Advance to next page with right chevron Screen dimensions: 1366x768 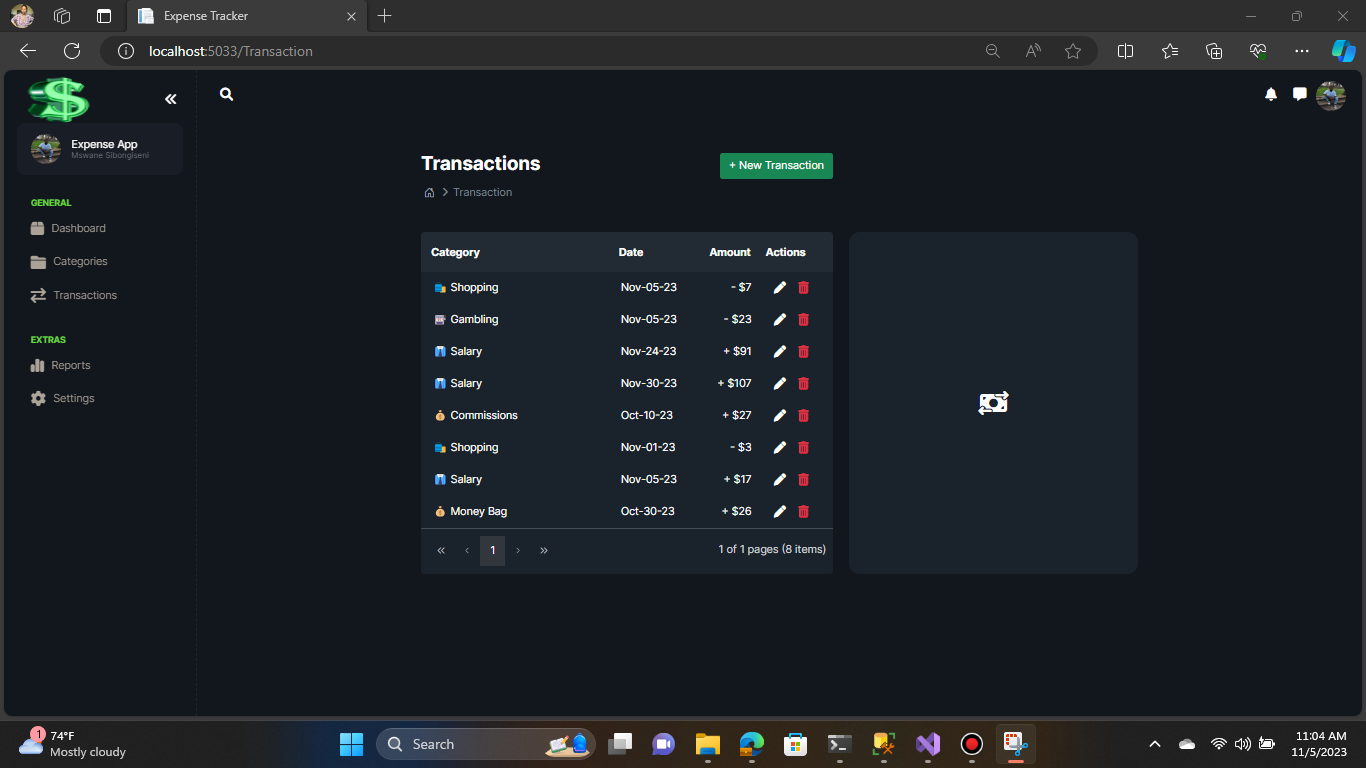point(518,550)
